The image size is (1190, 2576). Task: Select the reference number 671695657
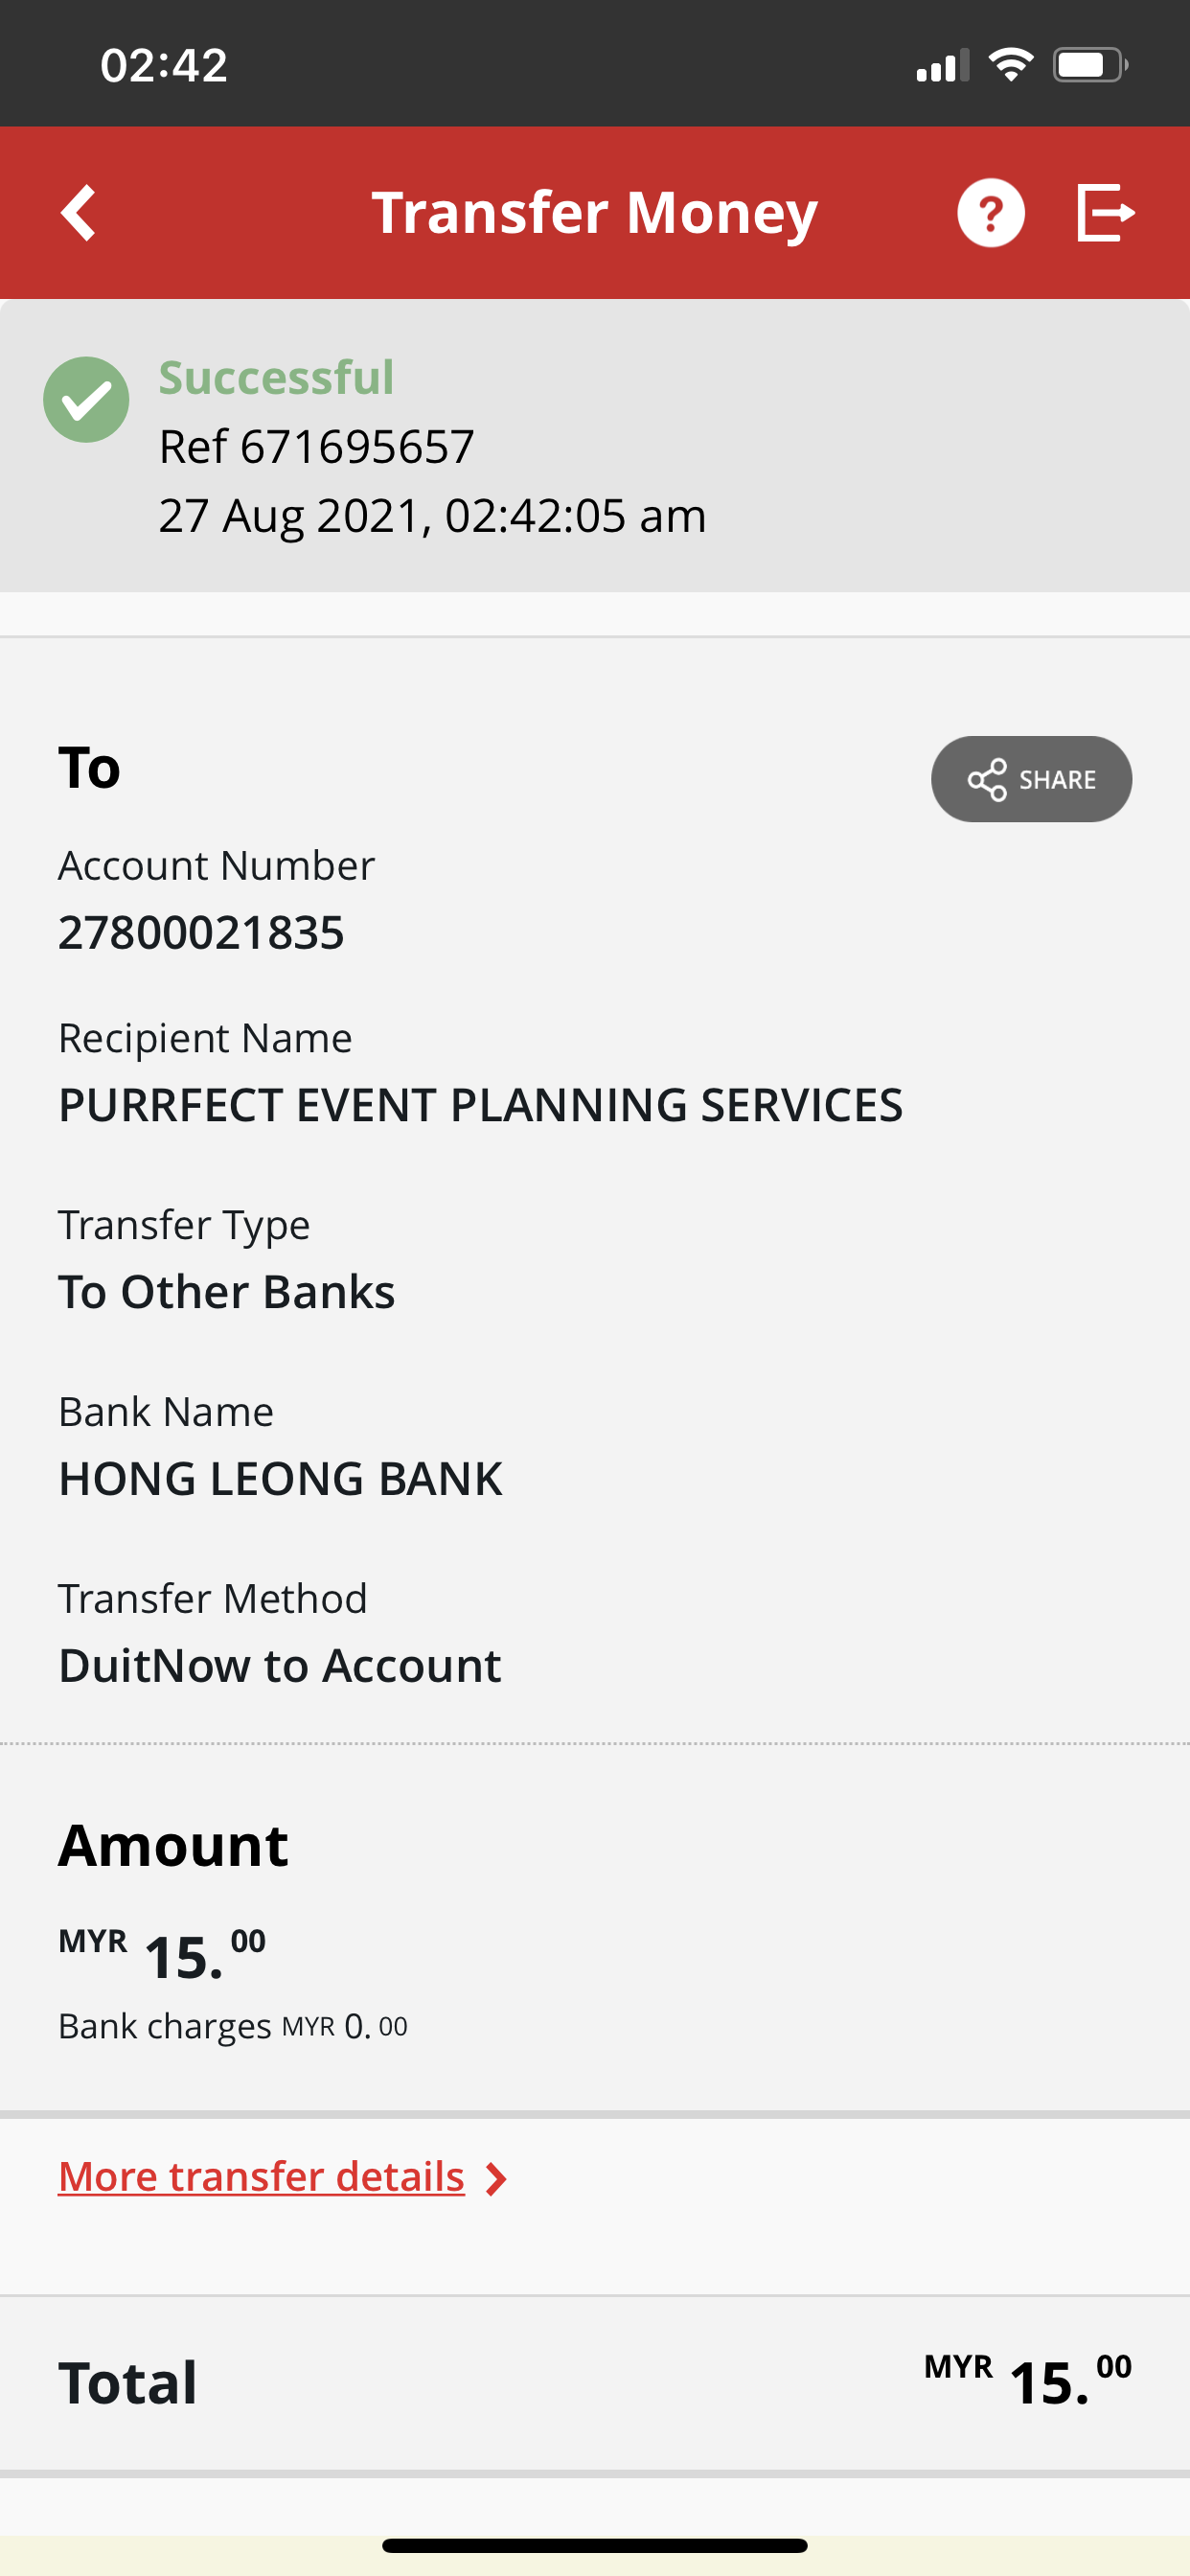coord(357,447)
